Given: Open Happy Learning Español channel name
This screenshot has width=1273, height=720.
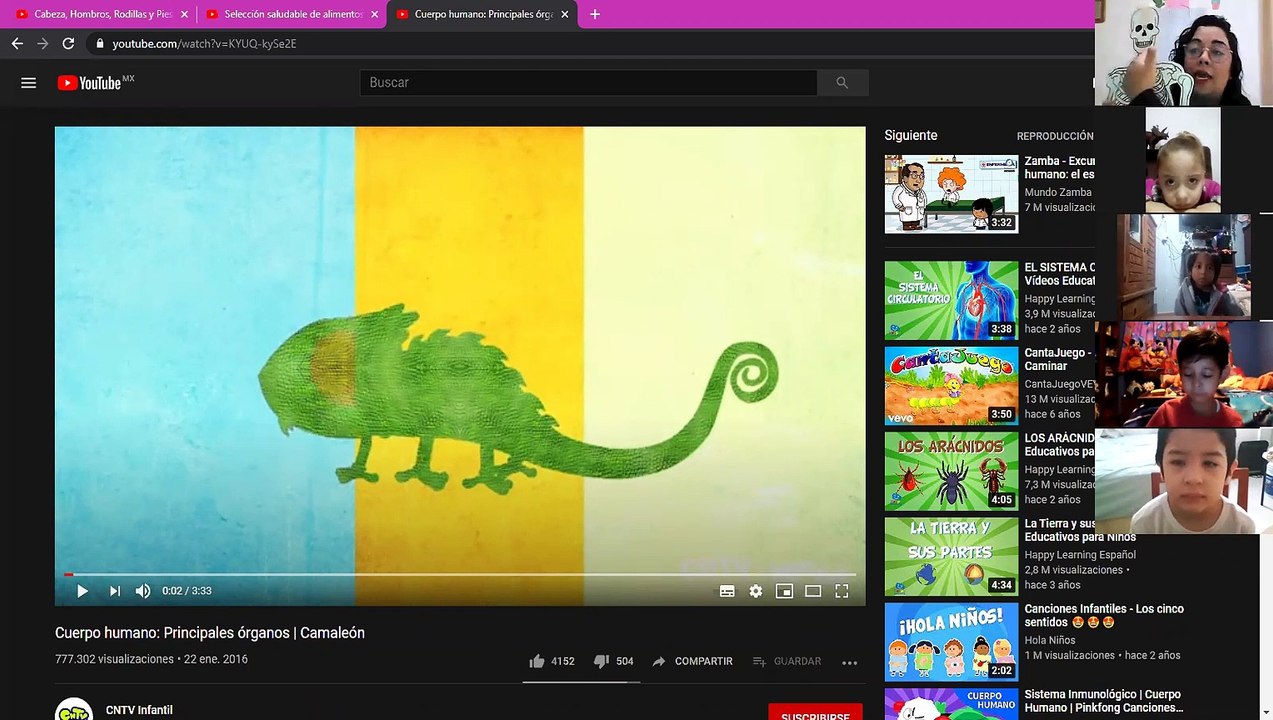Looking at the screenshot, I should (x=1080, y=555).
